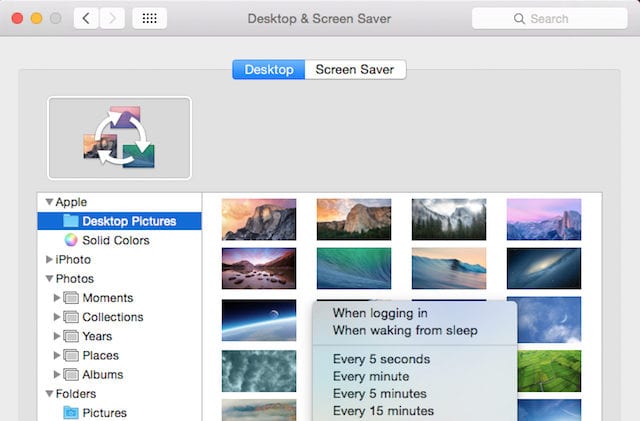Choose Every 5 seconds from menu
This screenshot has height=421, width=640.
(x=381, y=359)
